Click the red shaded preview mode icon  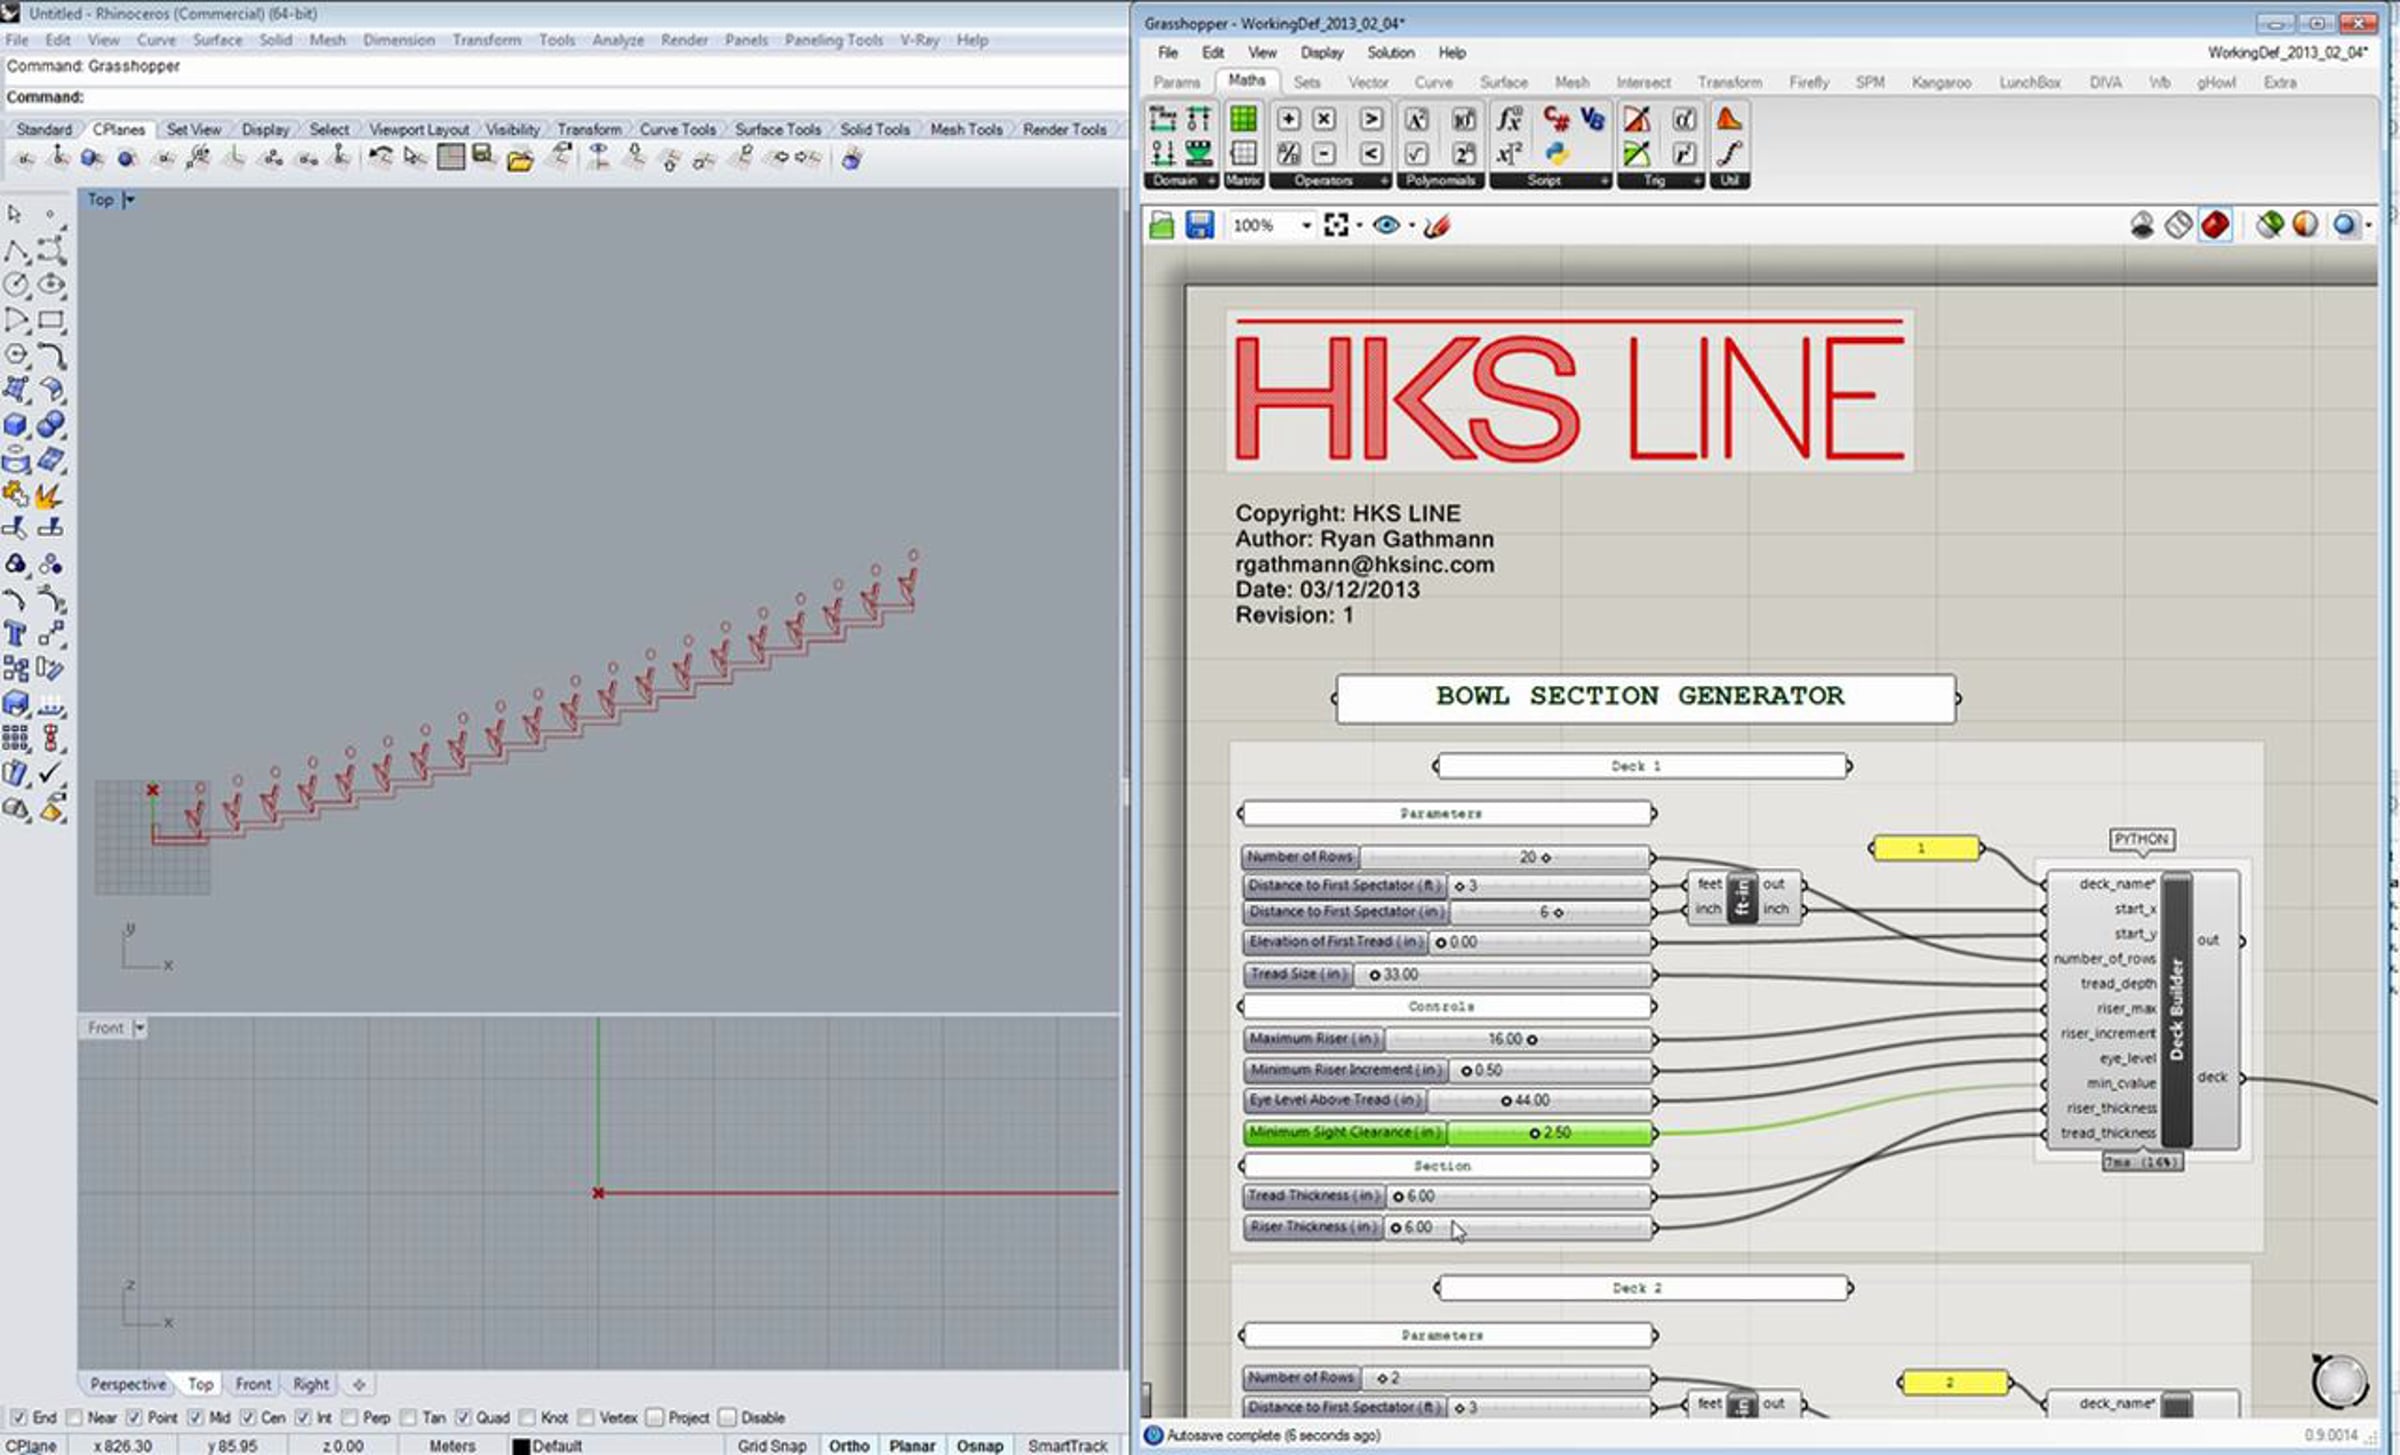2214,225
